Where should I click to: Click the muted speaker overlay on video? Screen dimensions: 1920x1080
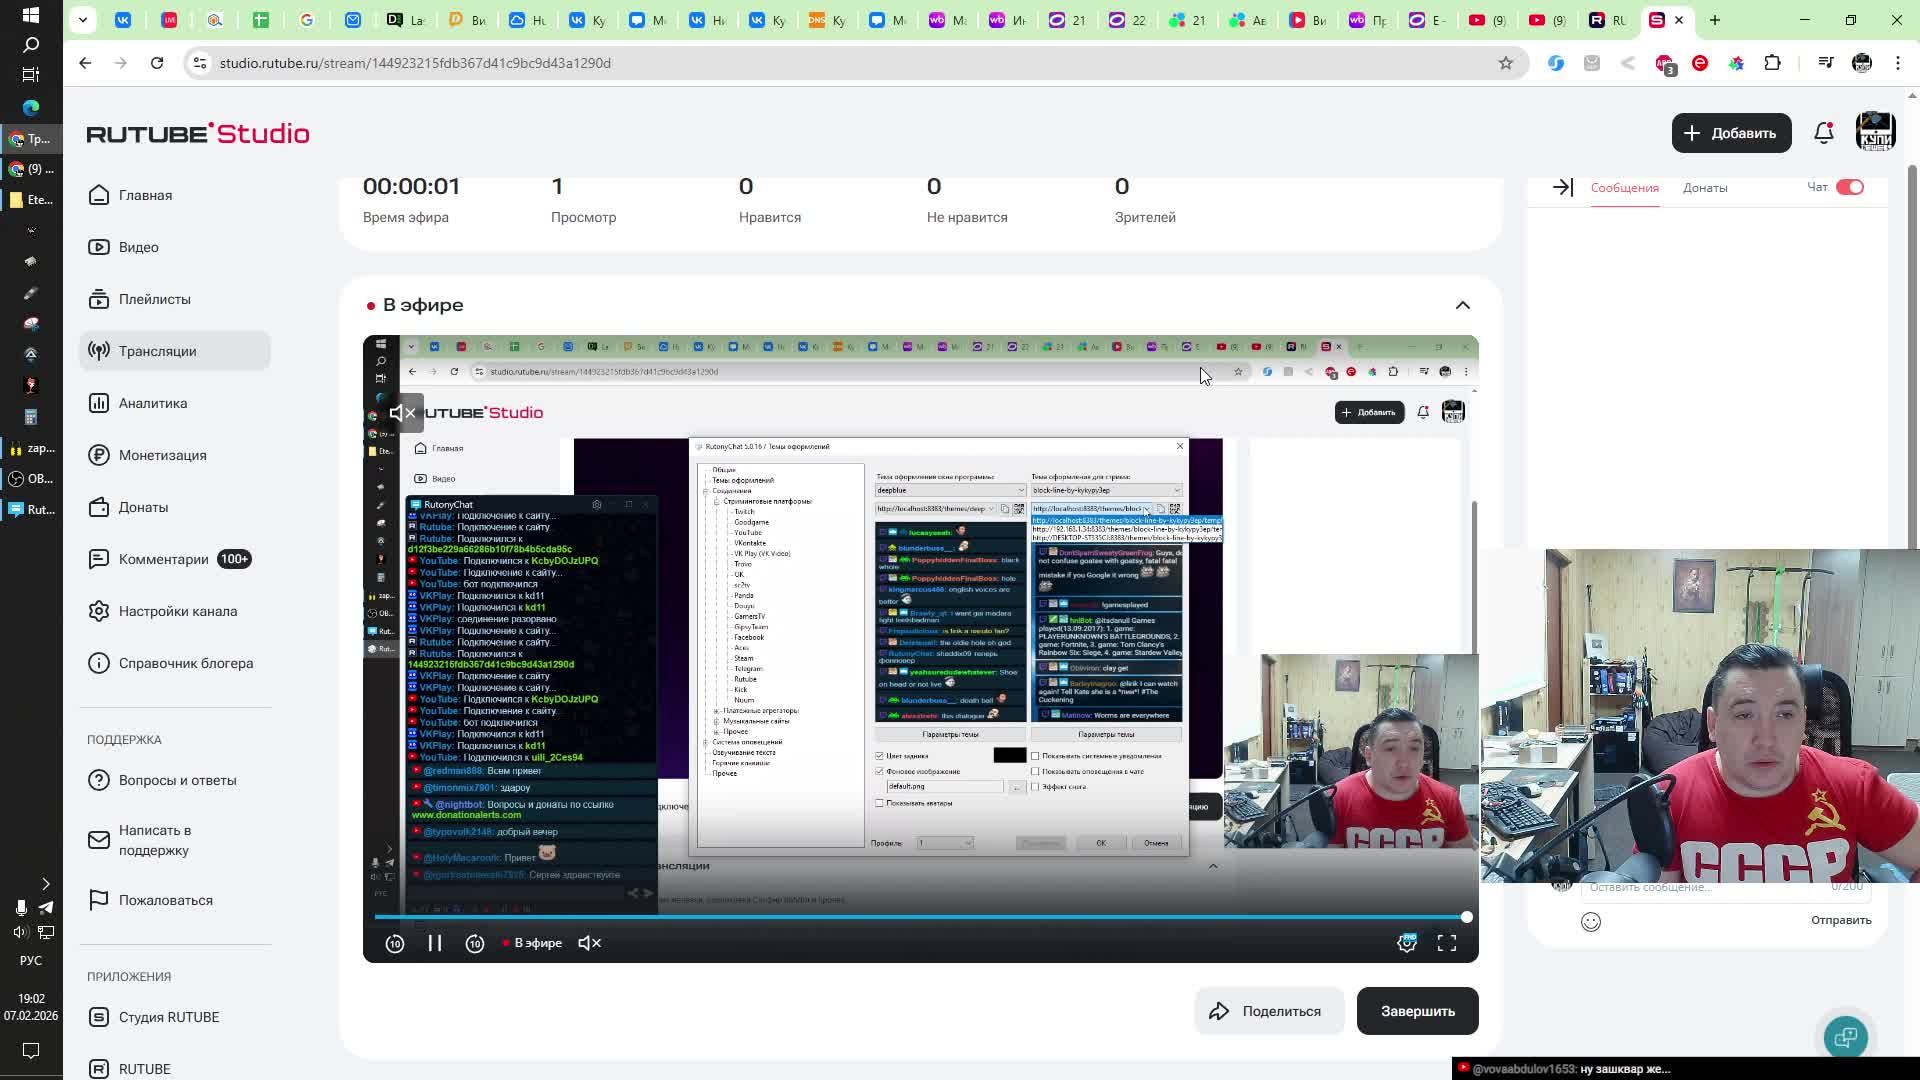click(x=402, y=412)
